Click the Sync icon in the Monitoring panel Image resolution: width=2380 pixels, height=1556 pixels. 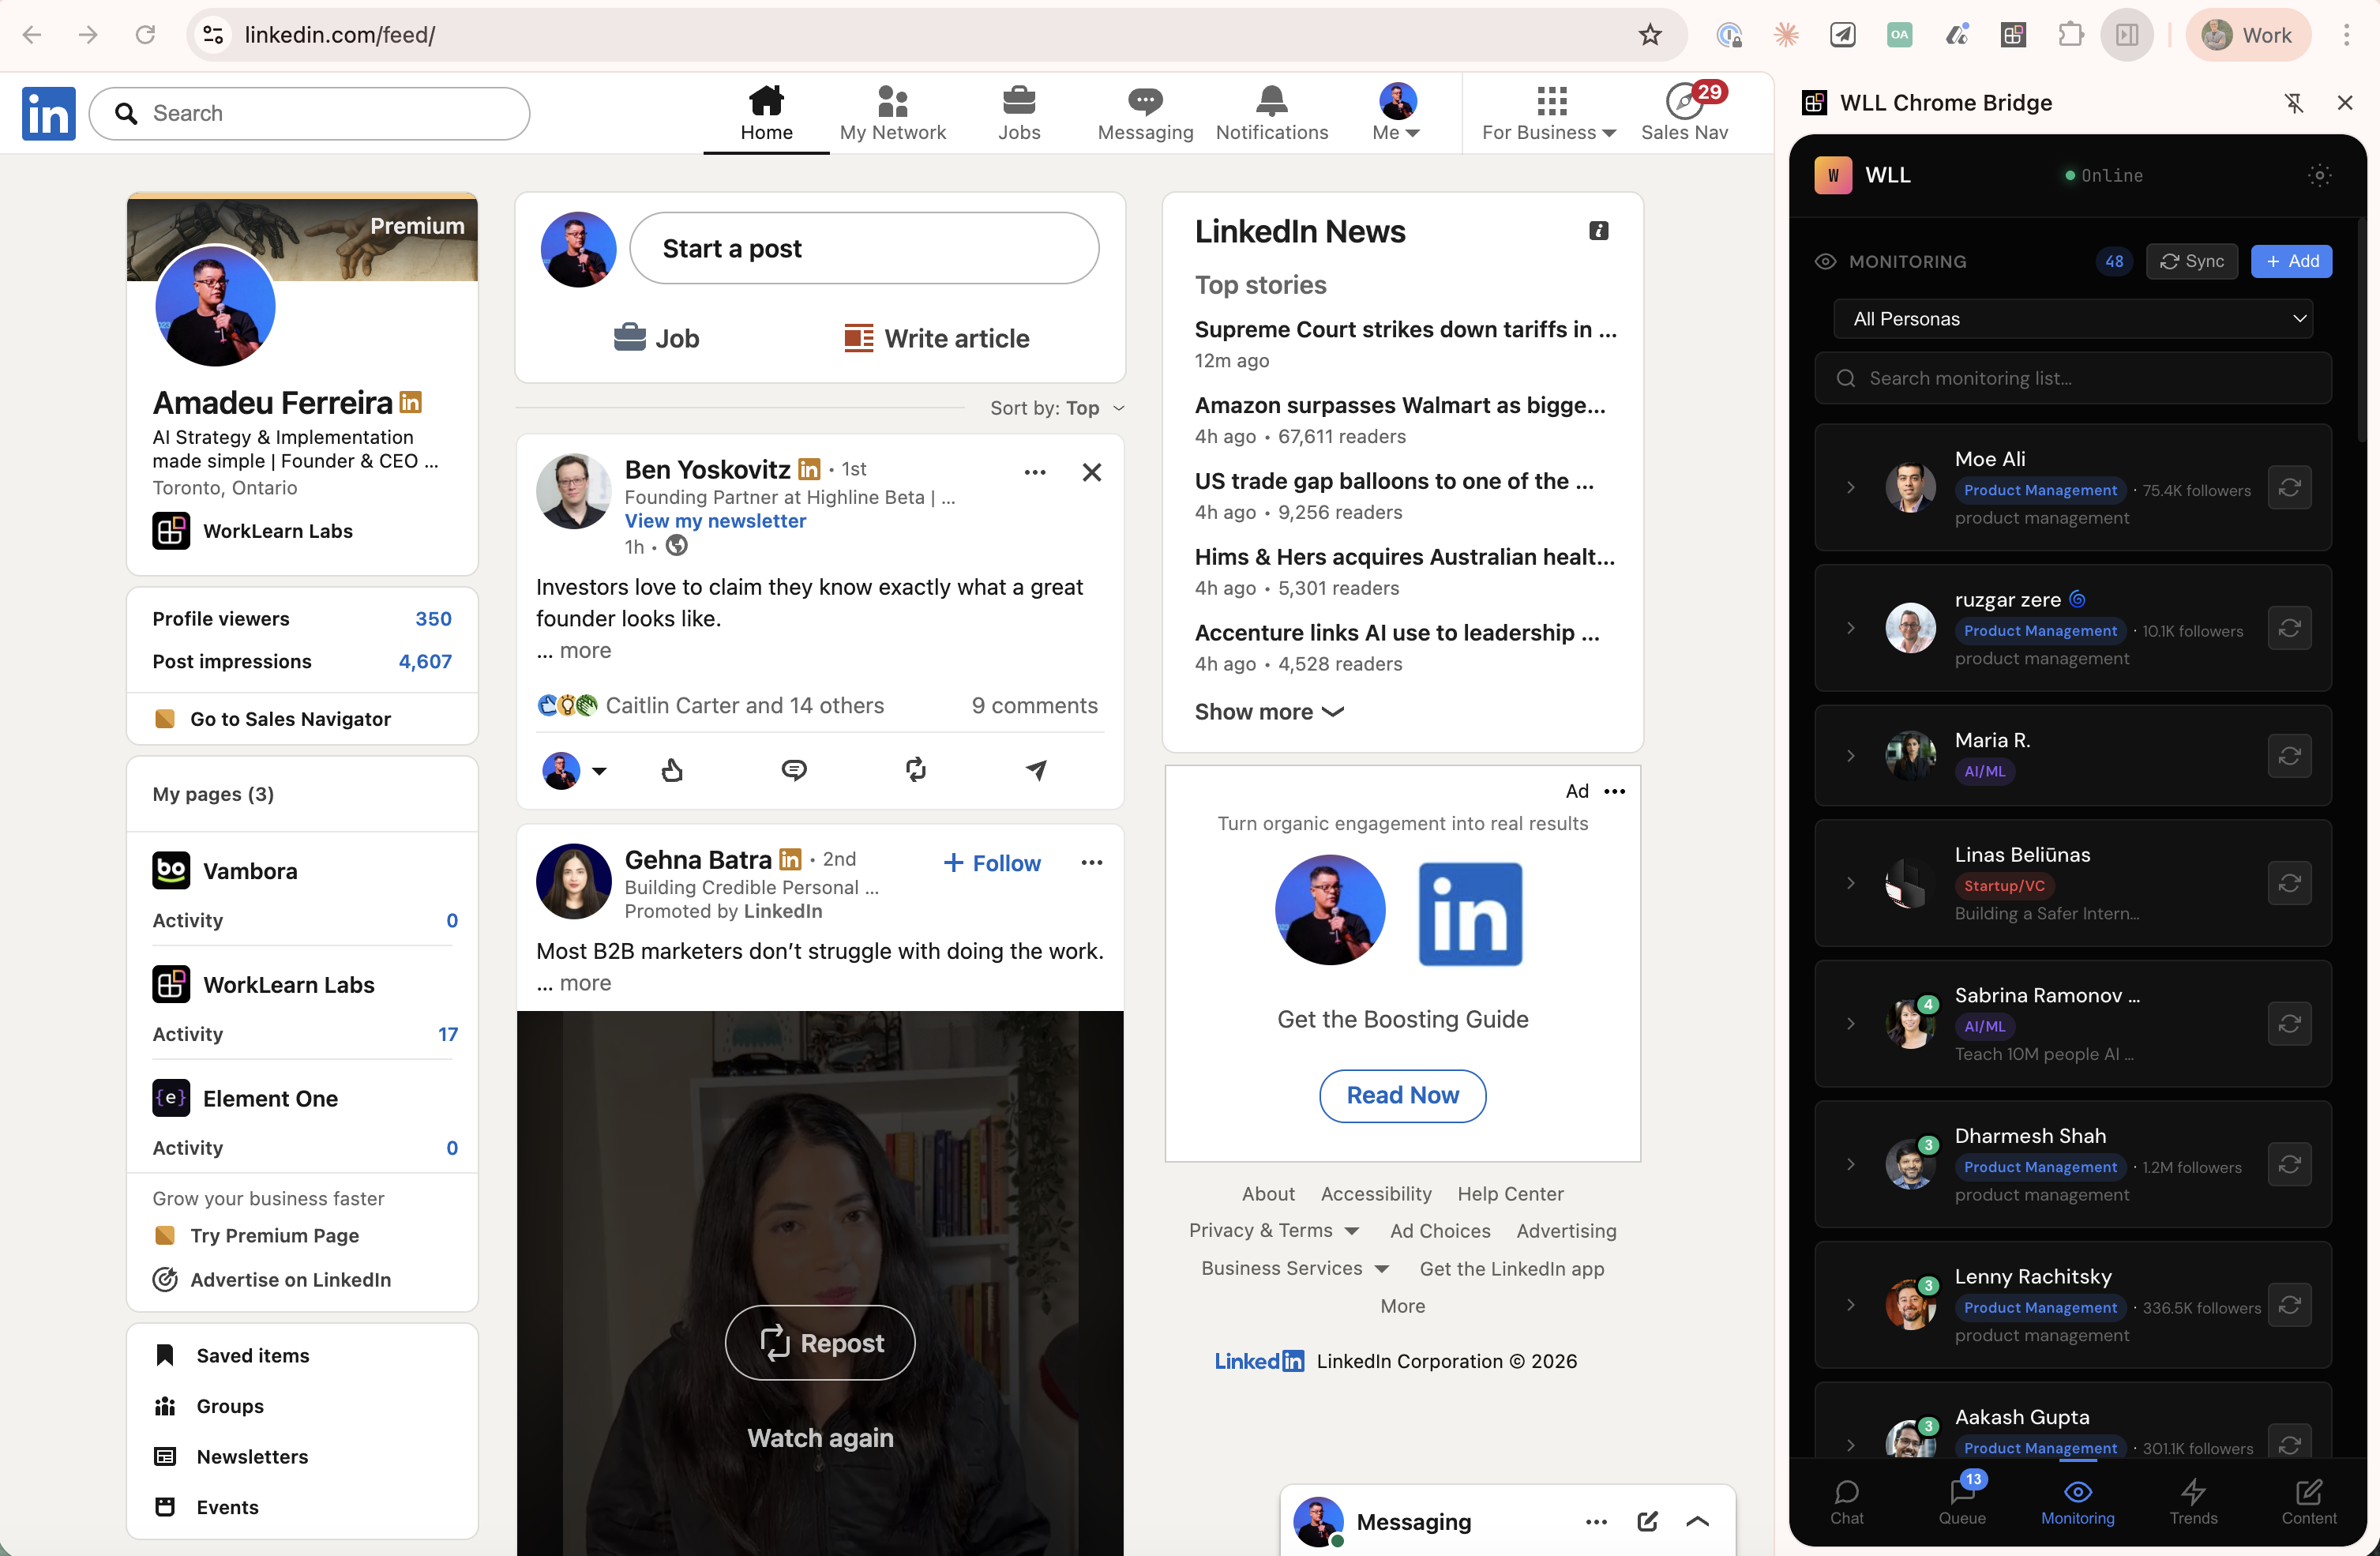pos(2192,261)
